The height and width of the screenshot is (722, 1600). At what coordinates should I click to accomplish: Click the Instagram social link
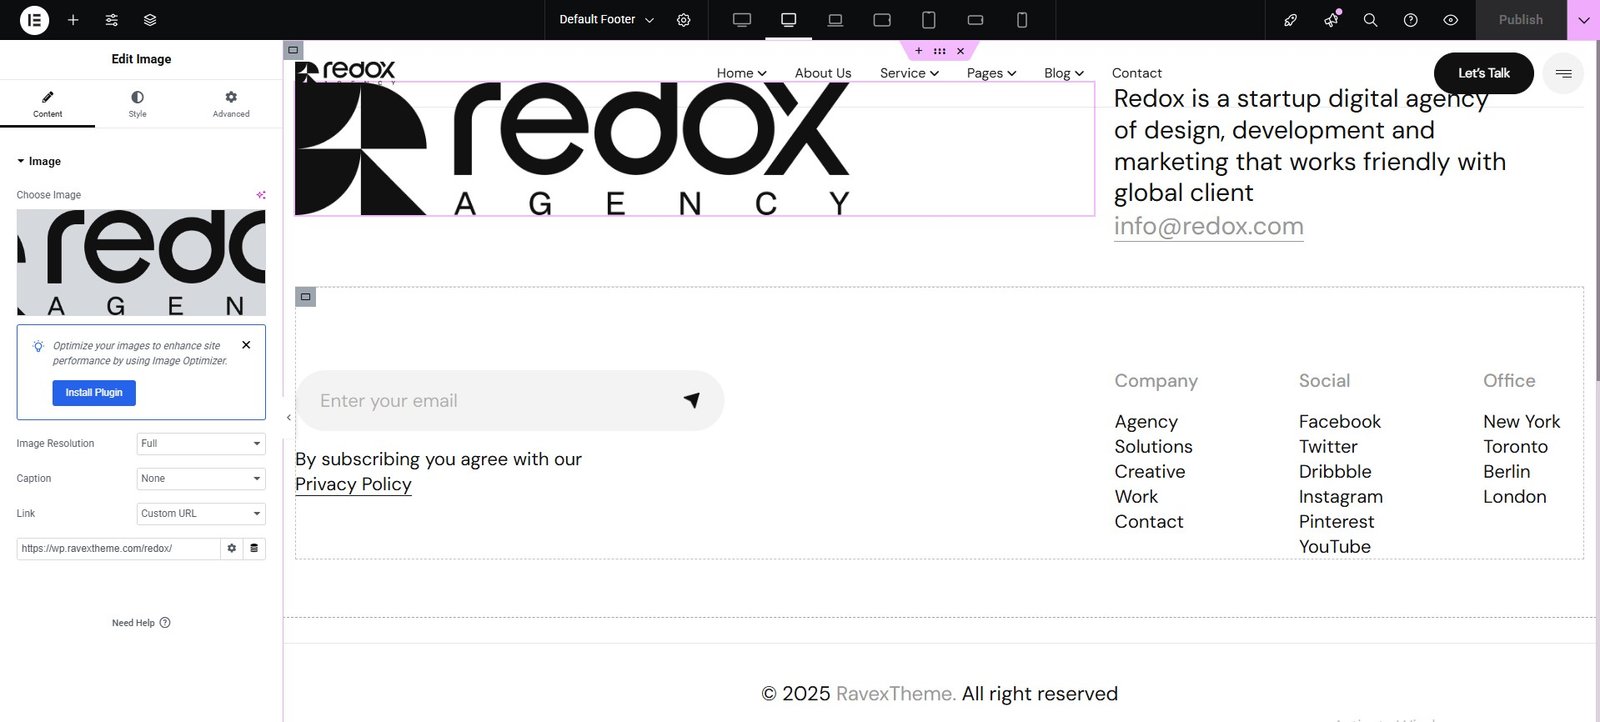coord(1341,497)
